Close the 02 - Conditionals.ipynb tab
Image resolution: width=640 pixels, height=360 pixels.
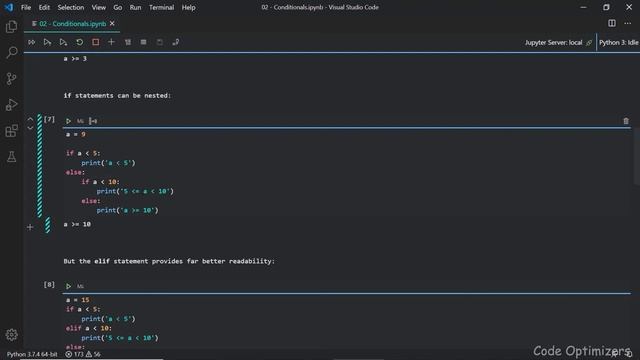click(112, 23)
